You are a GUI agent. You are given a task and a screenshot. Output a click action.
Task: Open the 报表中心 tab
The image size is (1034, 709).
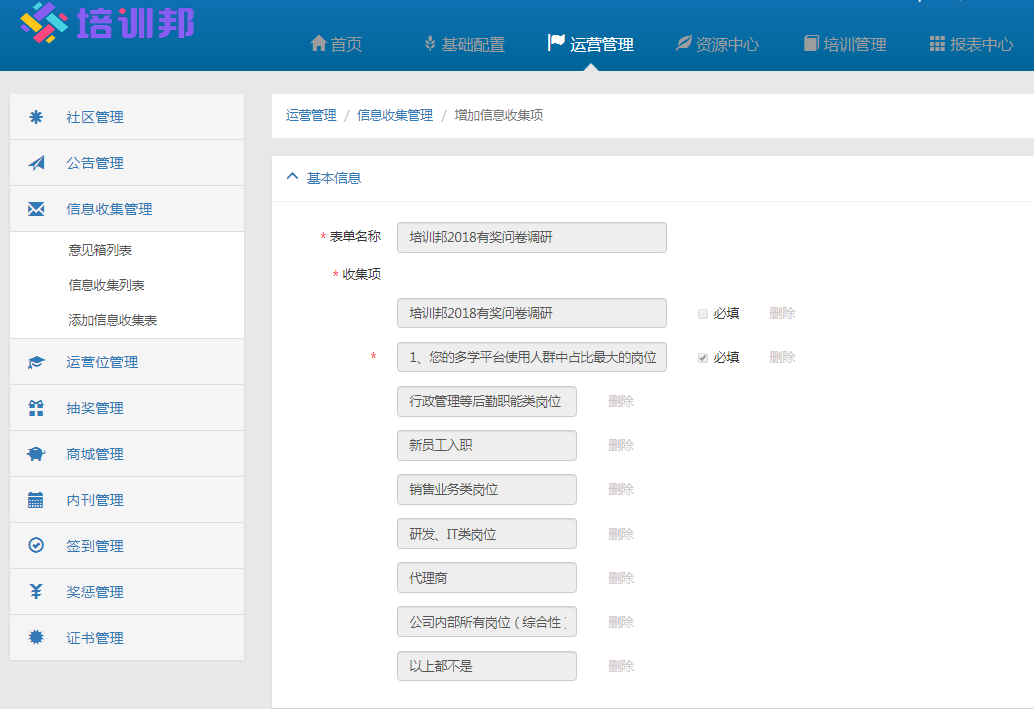pyautogui.click(x=971, y=44)
